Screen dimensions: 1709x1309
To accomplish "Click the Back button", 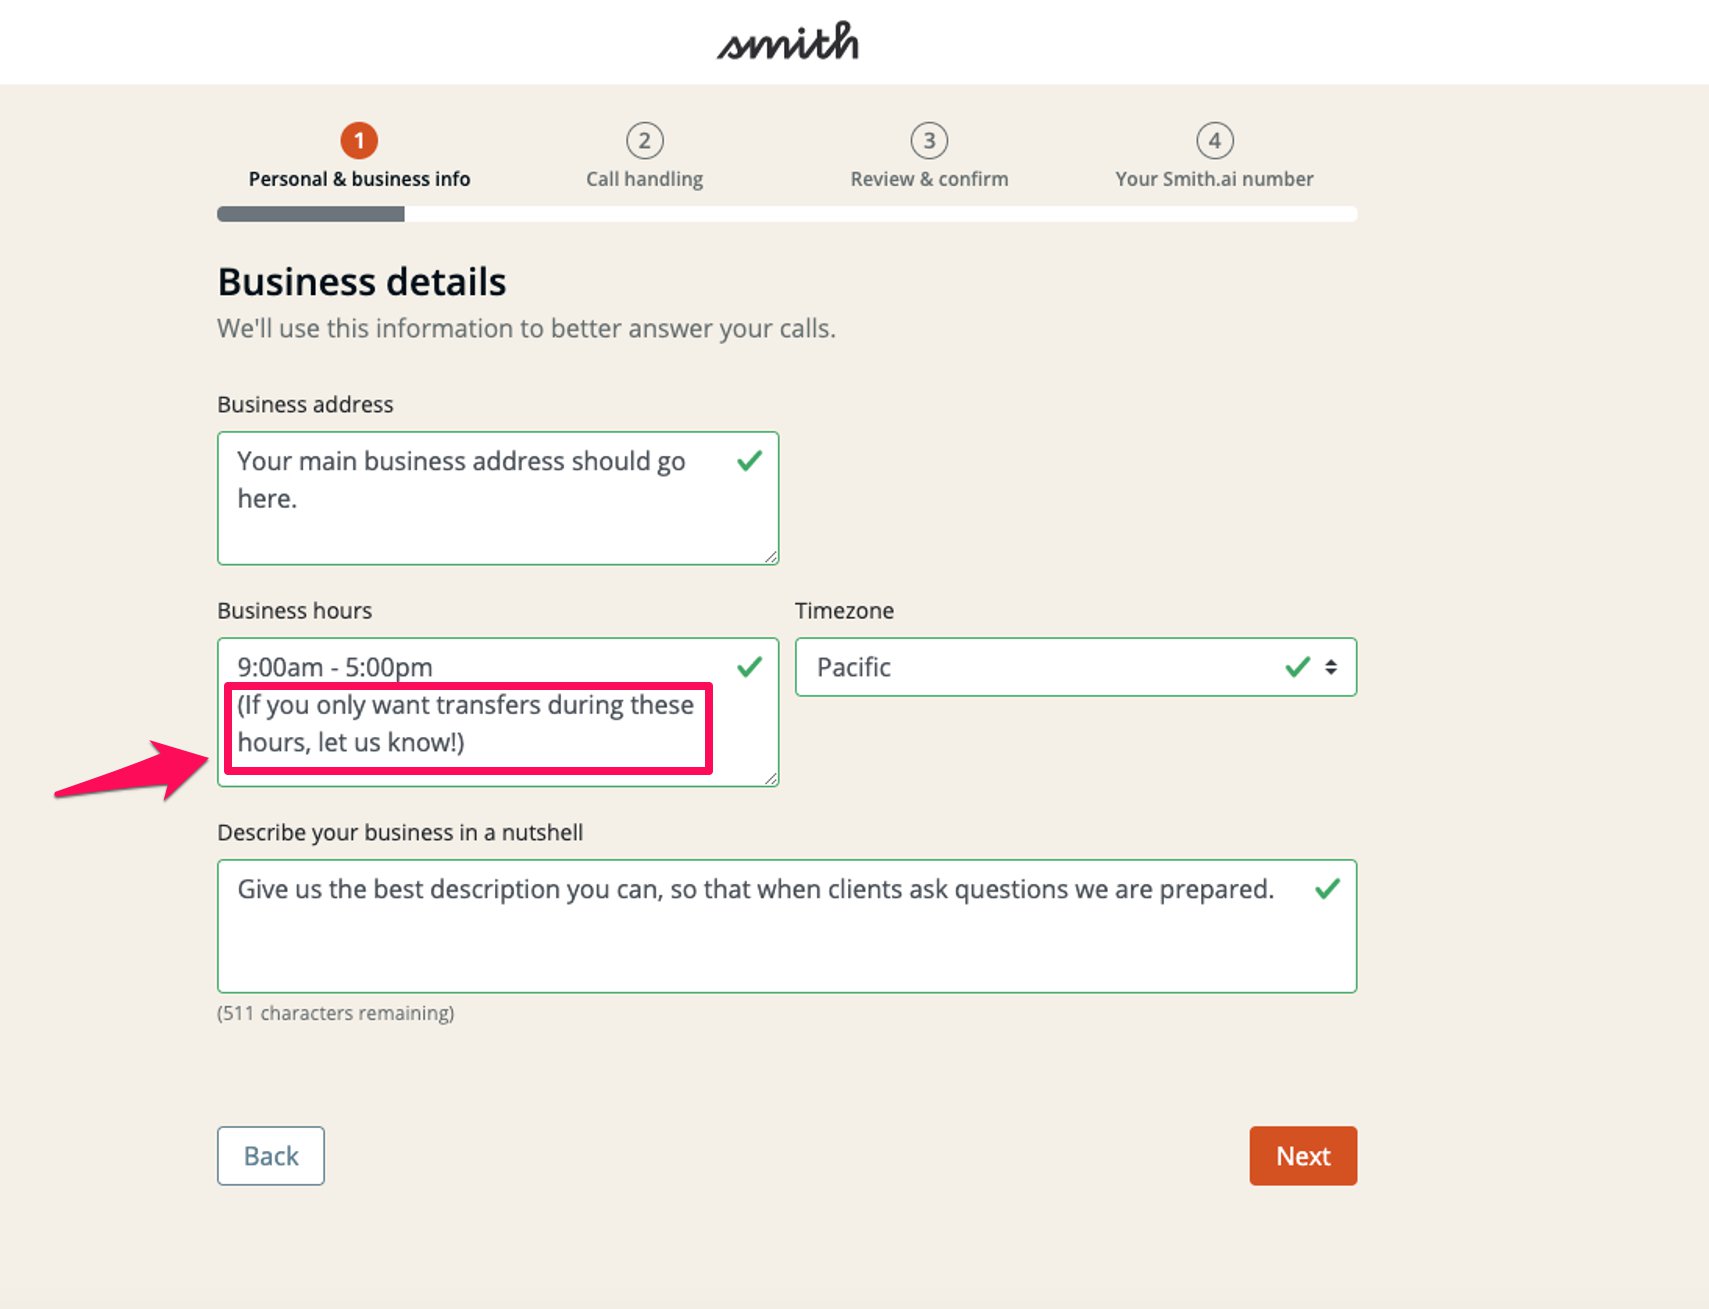I will click(x=271, y=1156).
